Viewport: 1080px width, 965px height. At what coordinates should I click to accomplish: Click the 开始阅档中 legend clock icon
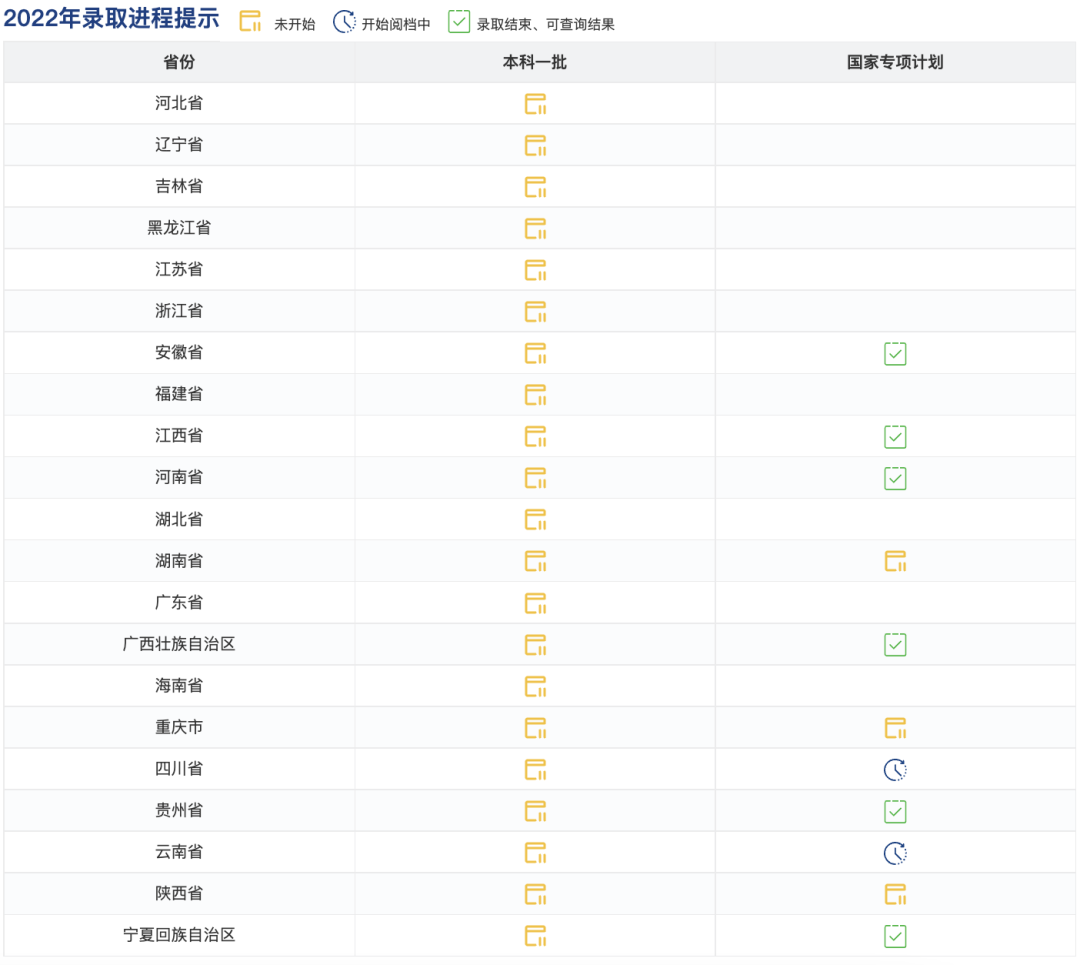344,20
